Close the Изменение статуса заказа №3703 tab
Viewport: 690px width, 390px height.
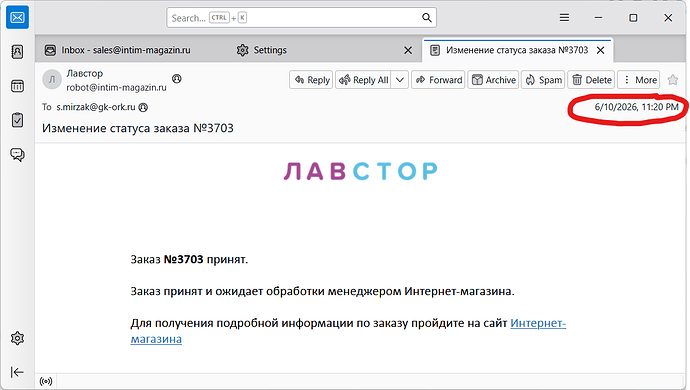600,50
